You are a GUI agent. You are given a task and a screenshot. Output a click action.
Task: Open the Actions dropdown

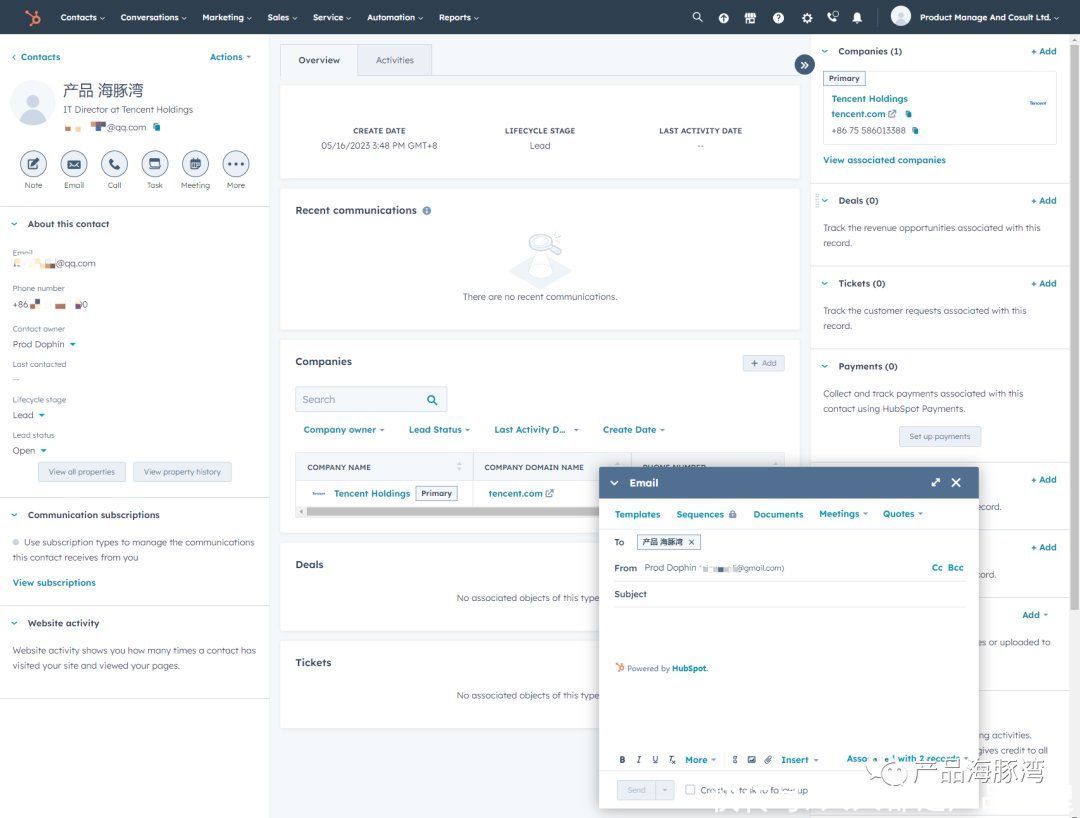click(x=231, y=57)
